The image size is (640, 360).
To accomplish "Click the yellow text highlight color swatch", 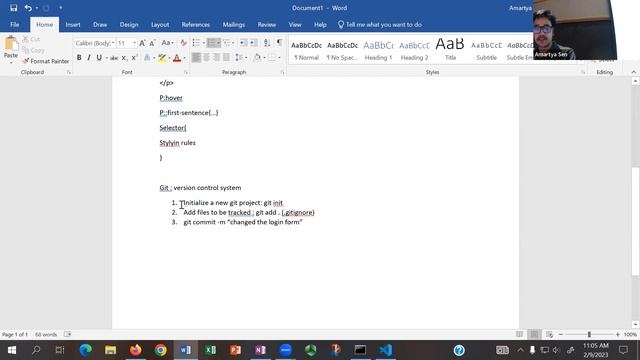I will coord(162,58).
